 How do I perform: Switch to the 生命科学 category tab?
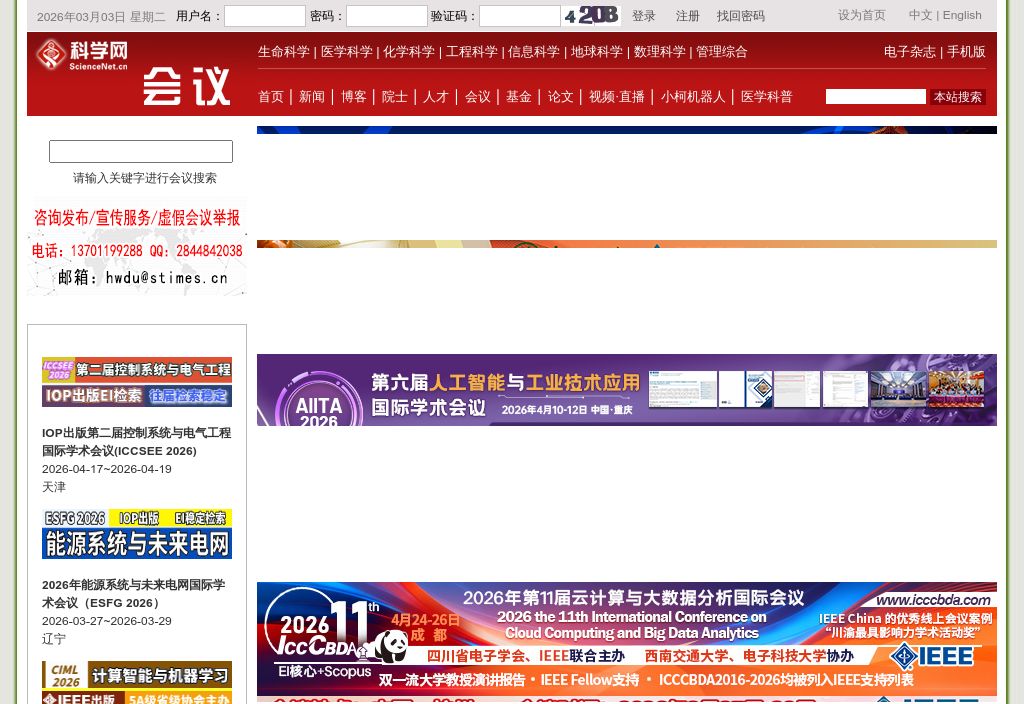pyautogui.click(x=283, y=51)
